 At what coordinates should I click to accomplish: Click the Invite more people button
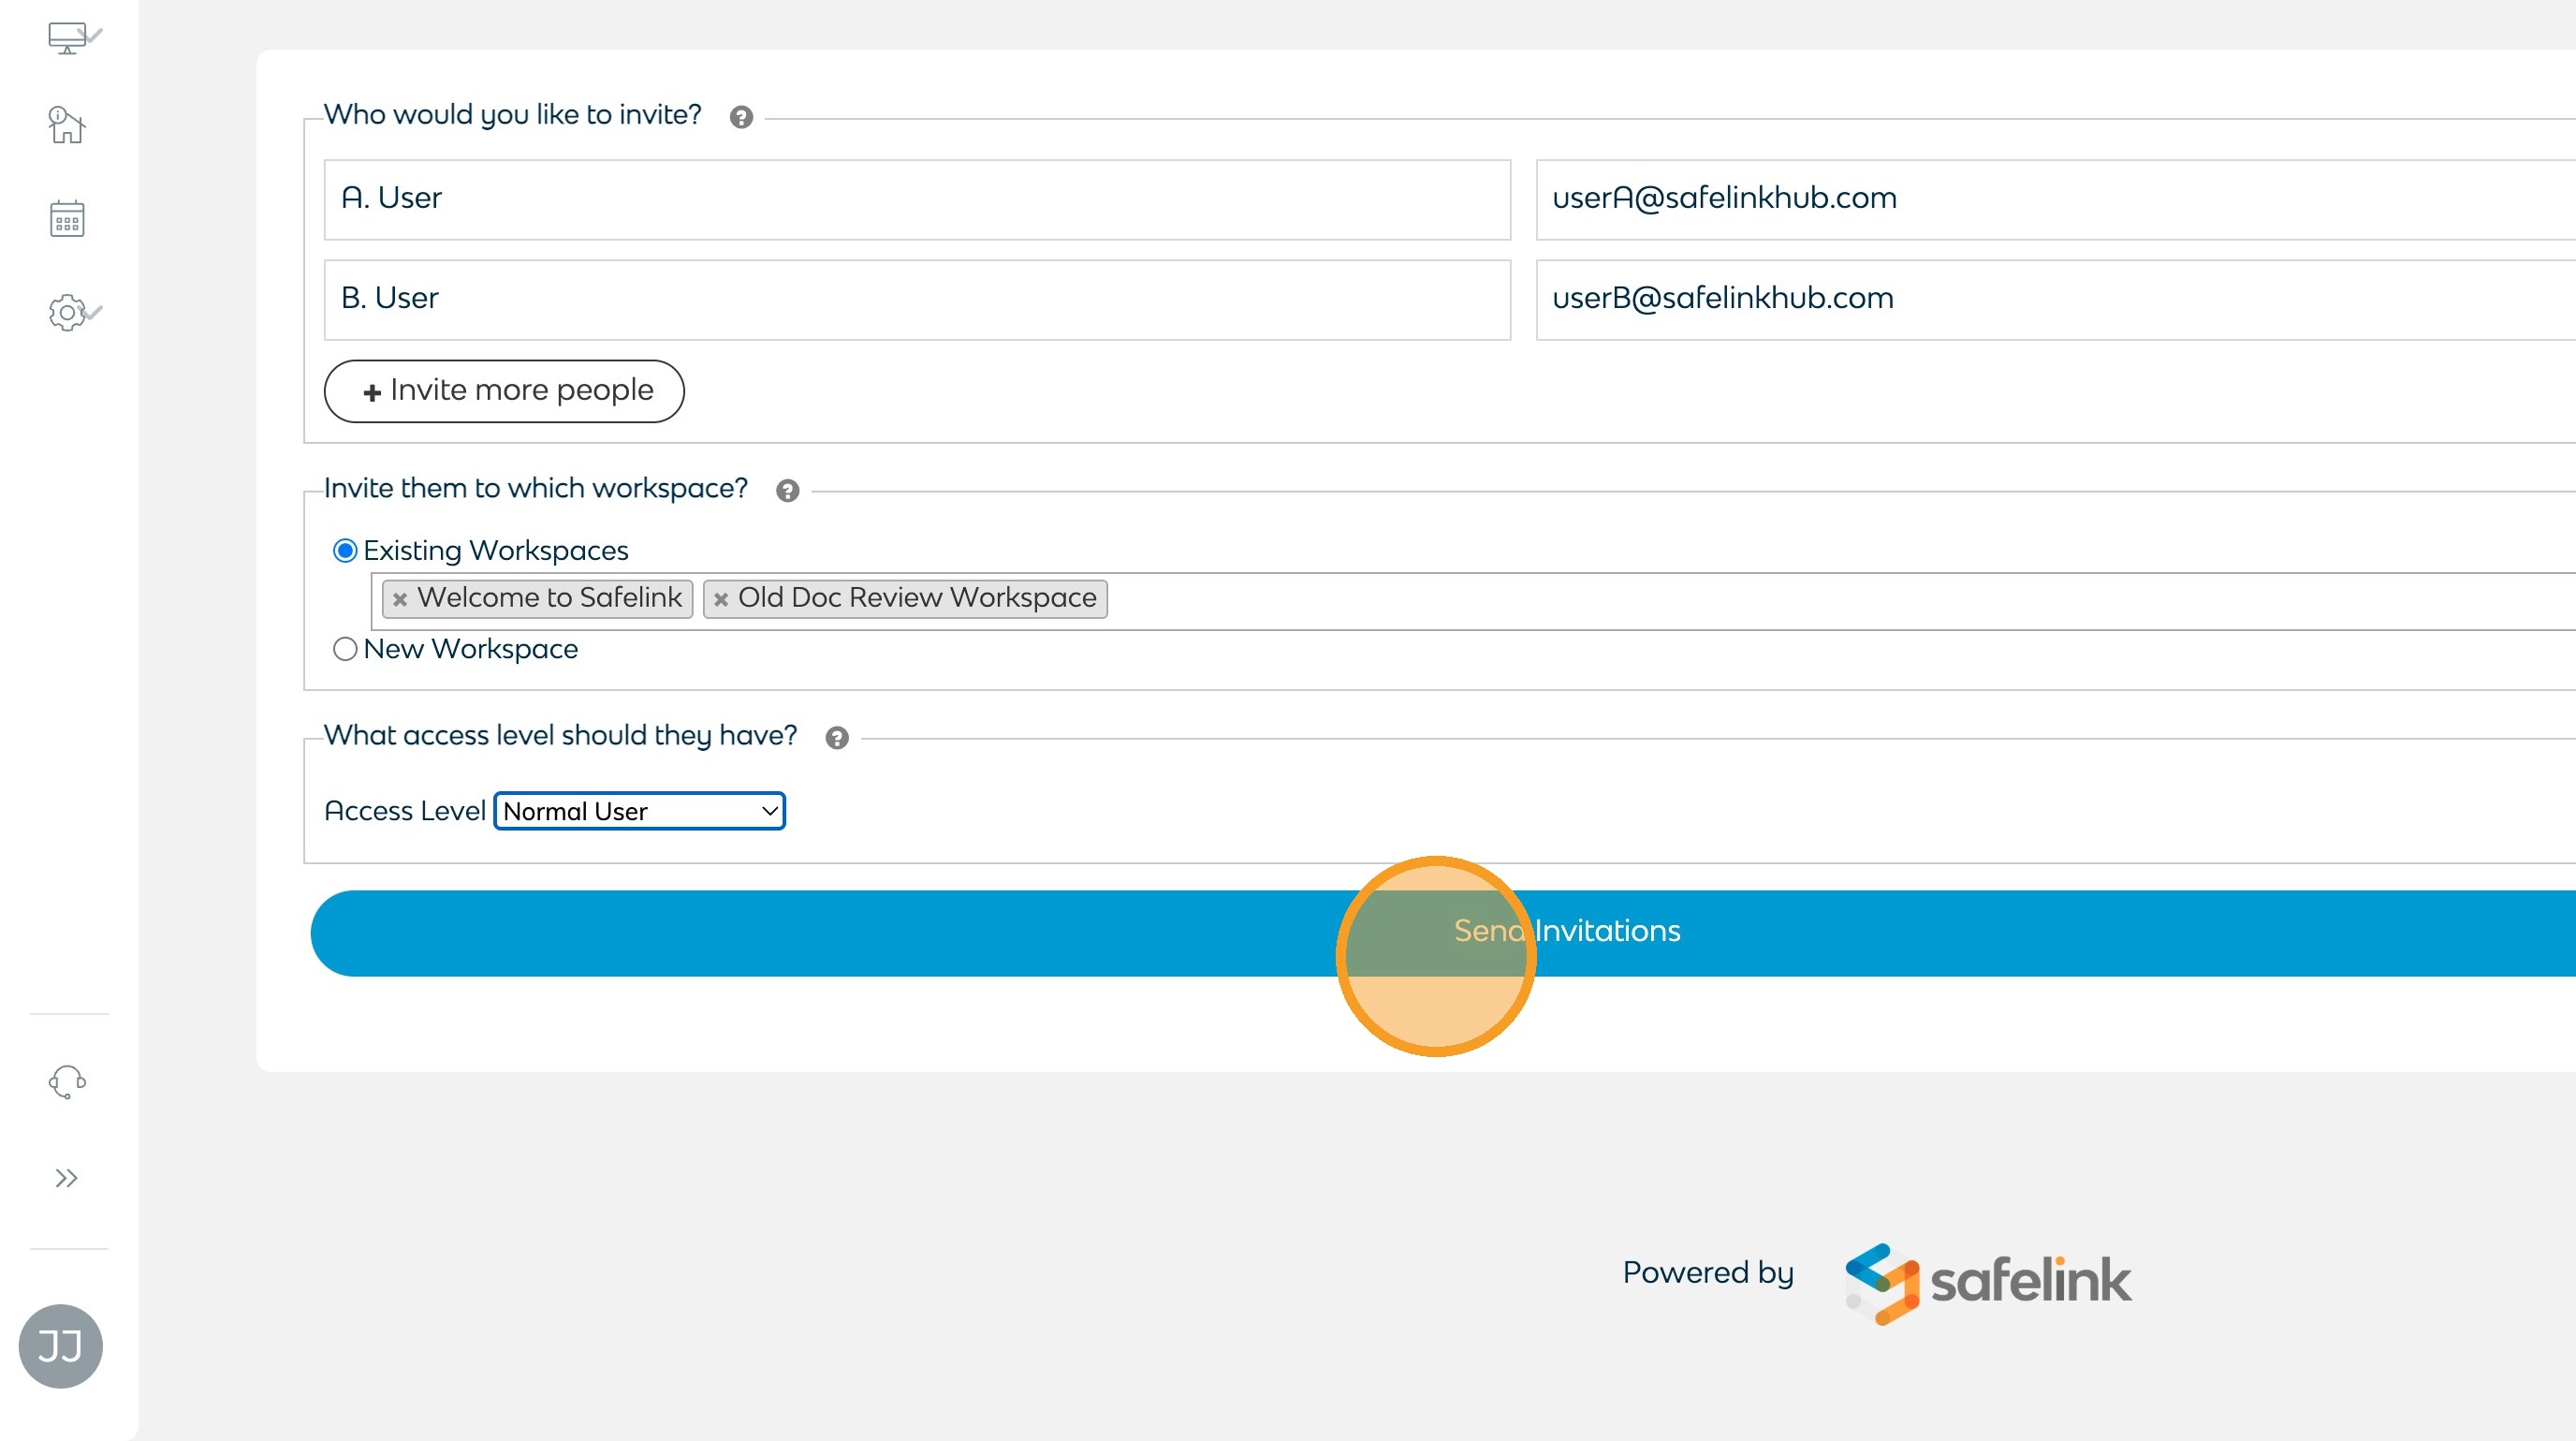(504, 391)
